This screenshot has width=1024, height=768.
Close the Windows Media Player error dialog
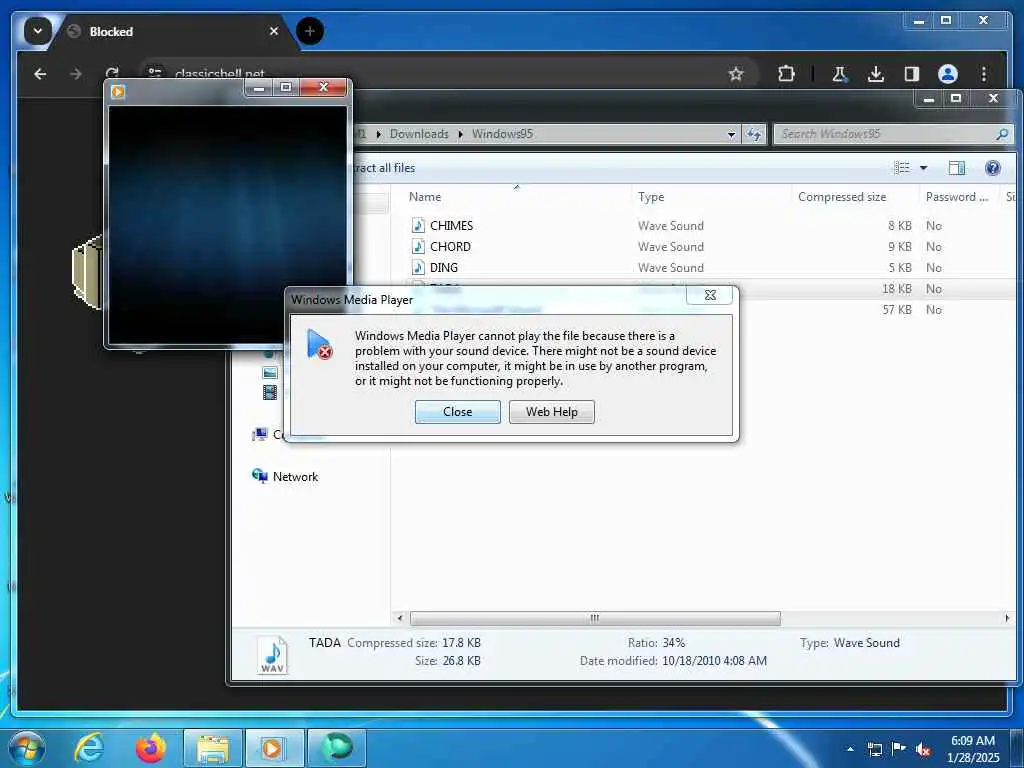click(457, 412)
